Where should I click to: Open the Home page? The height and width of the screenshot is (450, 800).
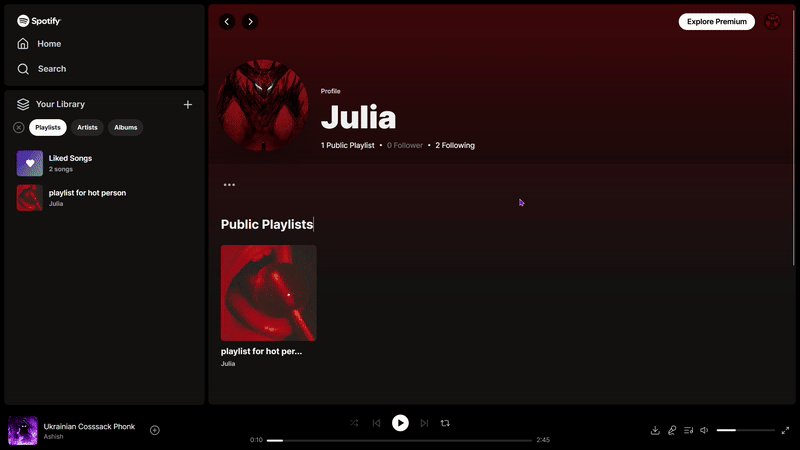39,44
